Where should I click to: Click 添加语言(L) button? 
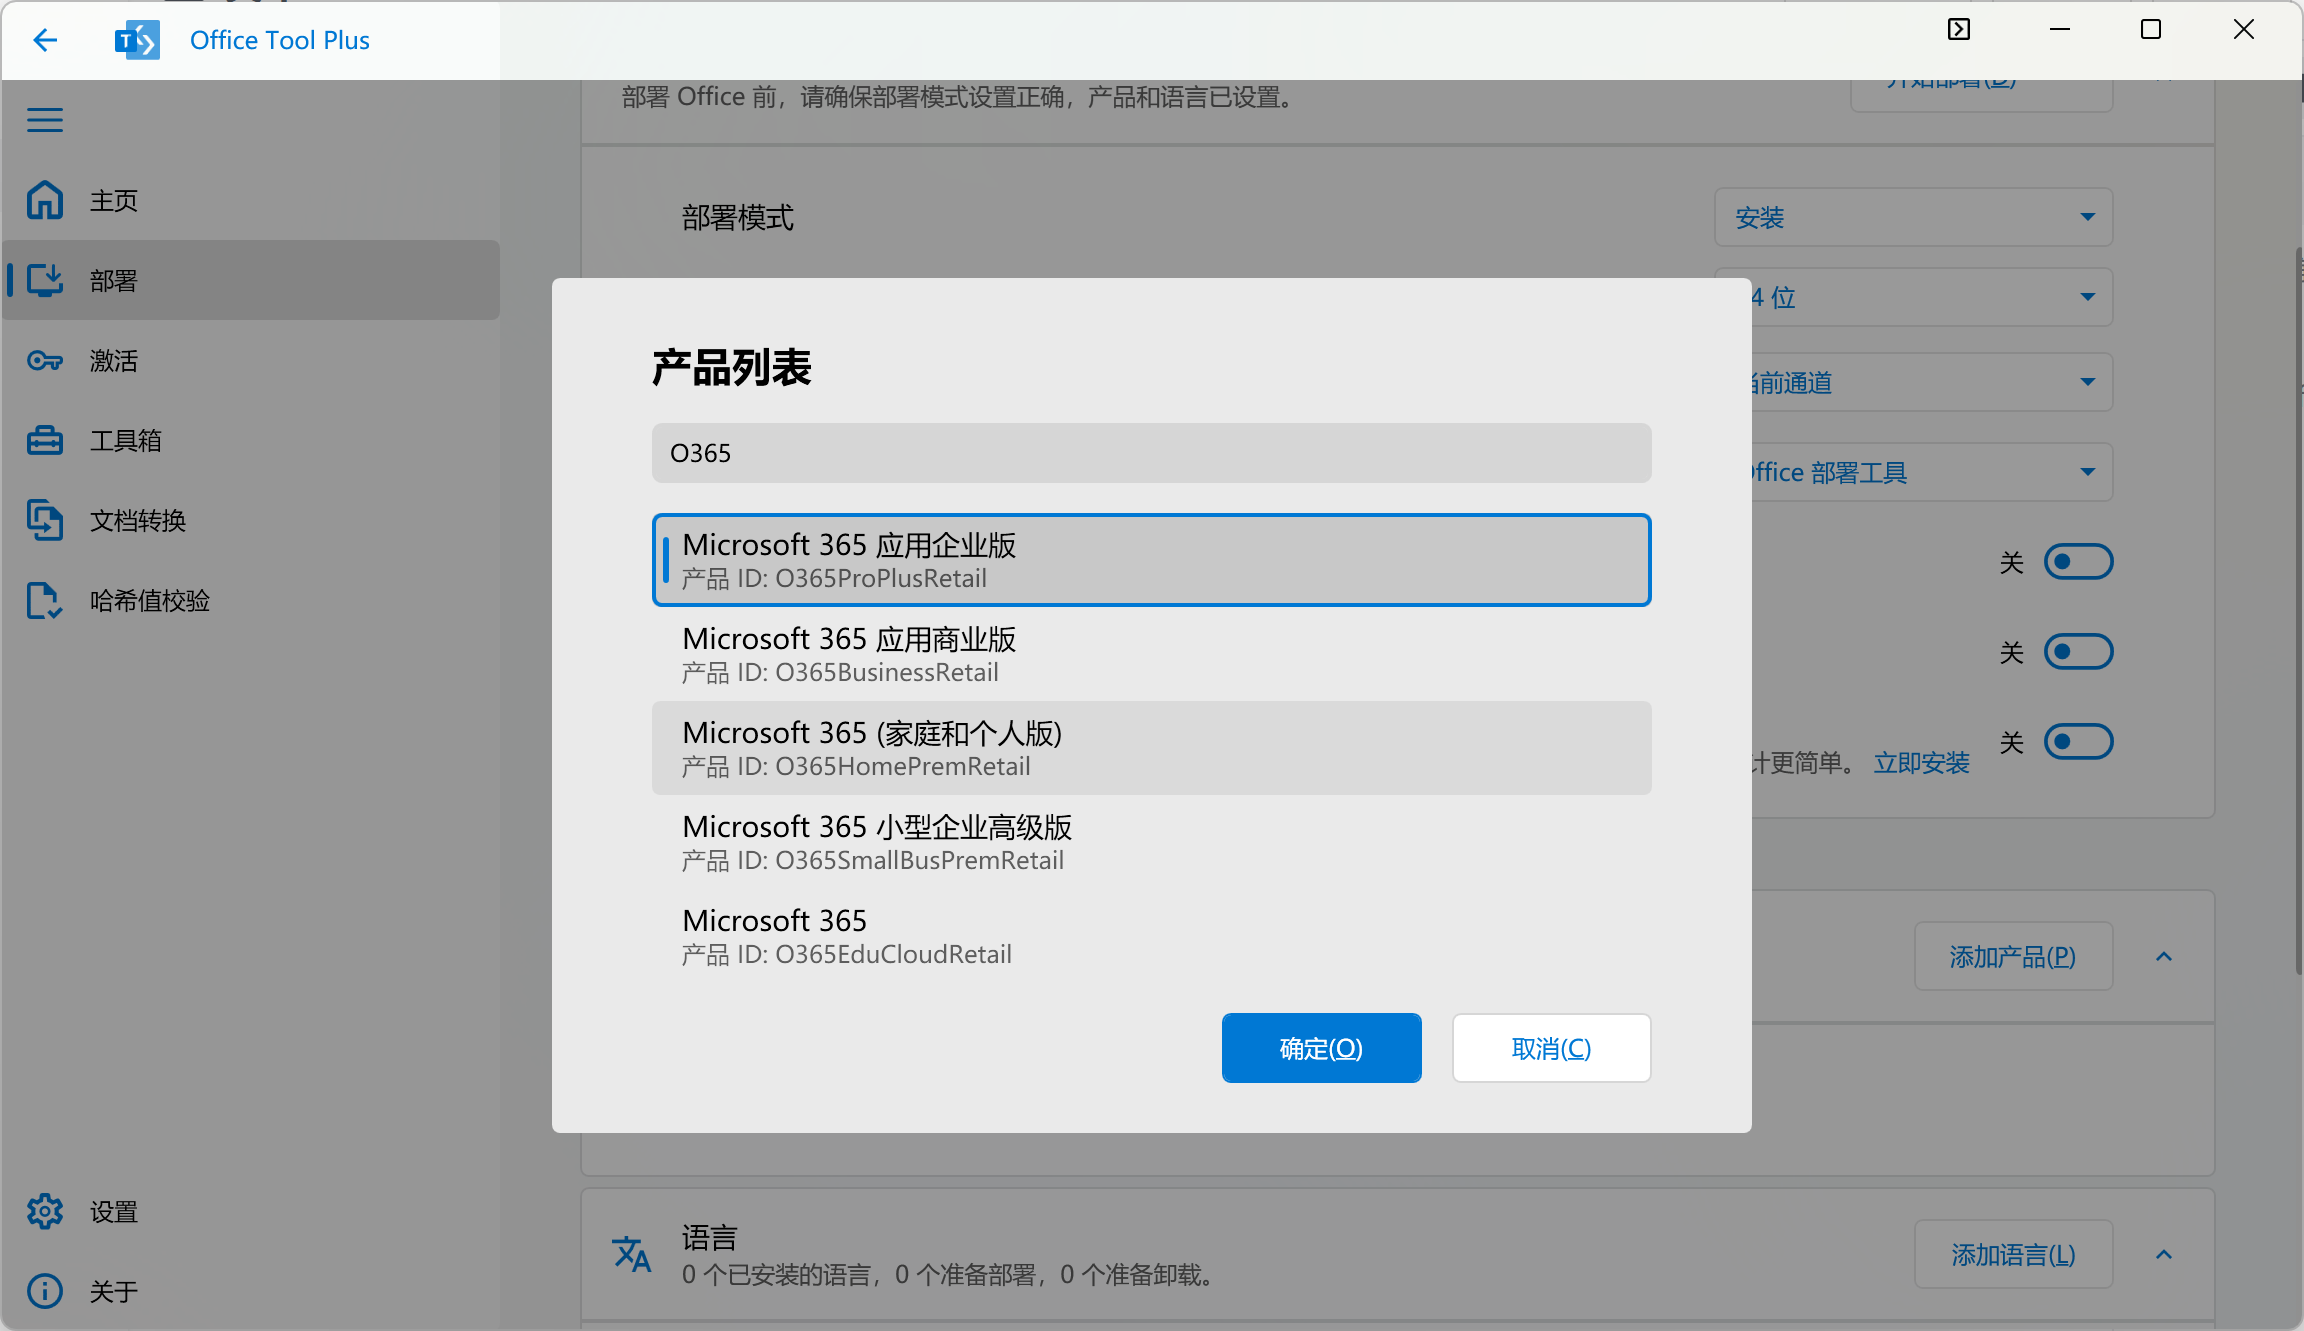pos(2013,1254)
